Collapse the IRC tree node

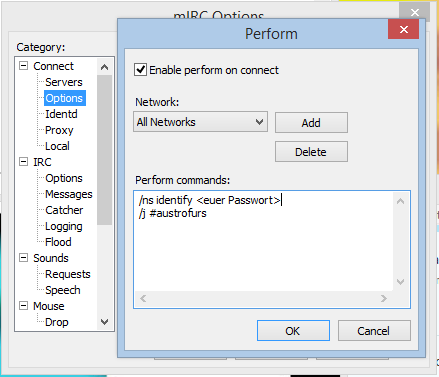[x=23, y=162]
